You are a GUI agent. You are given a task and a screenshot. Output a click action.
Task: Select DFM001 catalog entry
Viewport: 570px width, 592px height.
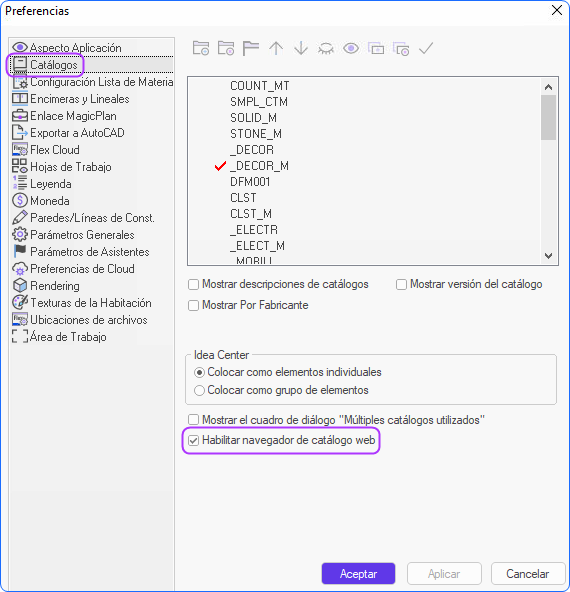tap(250, 182)
